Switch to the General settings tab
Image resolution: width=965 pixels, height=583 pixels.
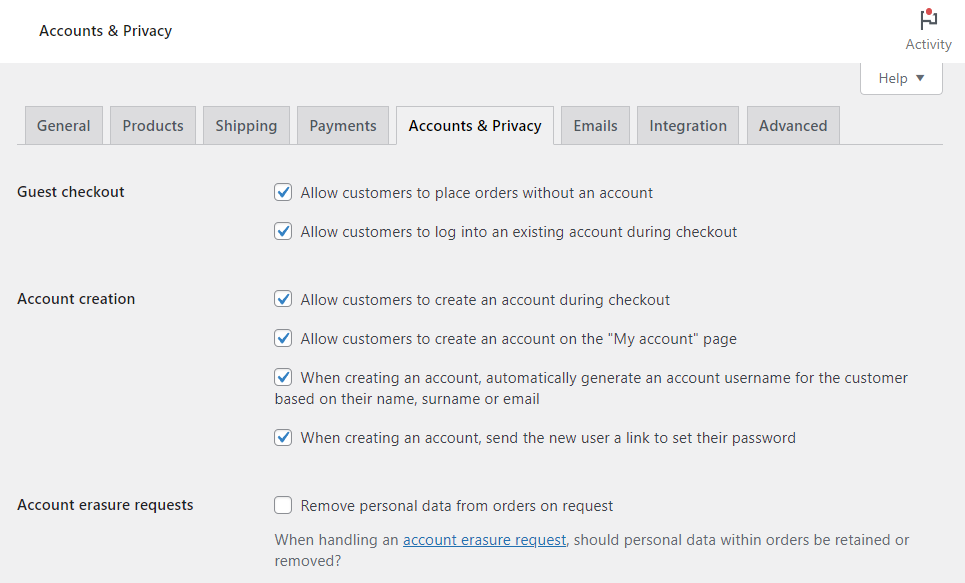click(63, 125)
